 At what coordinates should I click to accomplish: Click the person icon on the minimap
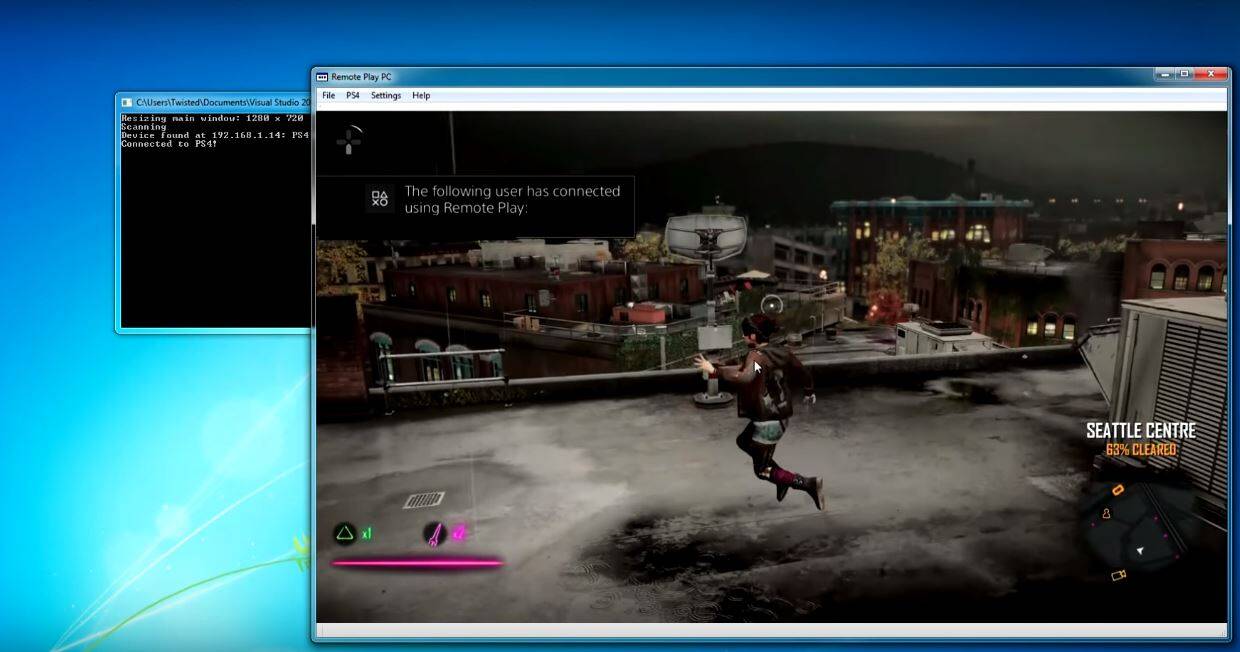1106,514
